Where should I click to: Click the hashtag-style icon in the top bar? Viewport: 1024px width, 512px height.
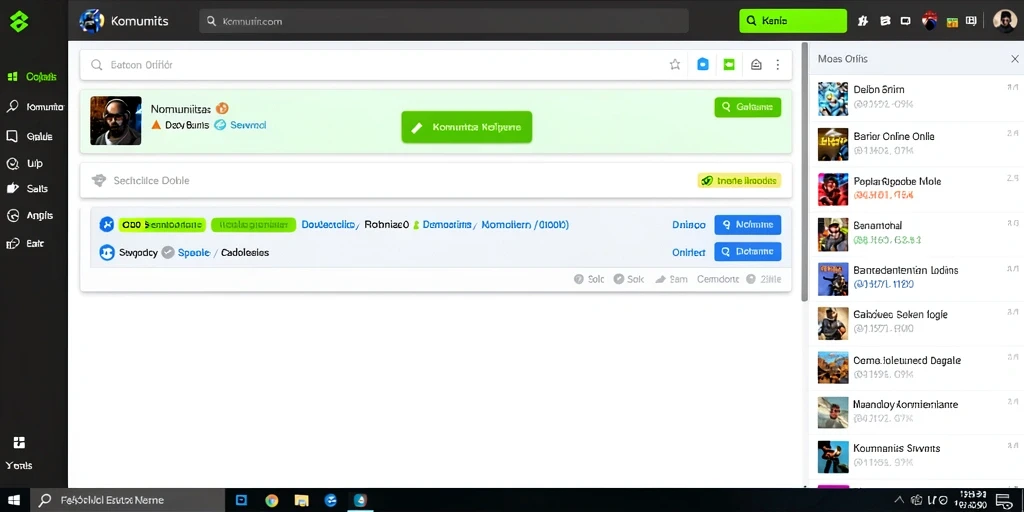click(x=863, y=21)
